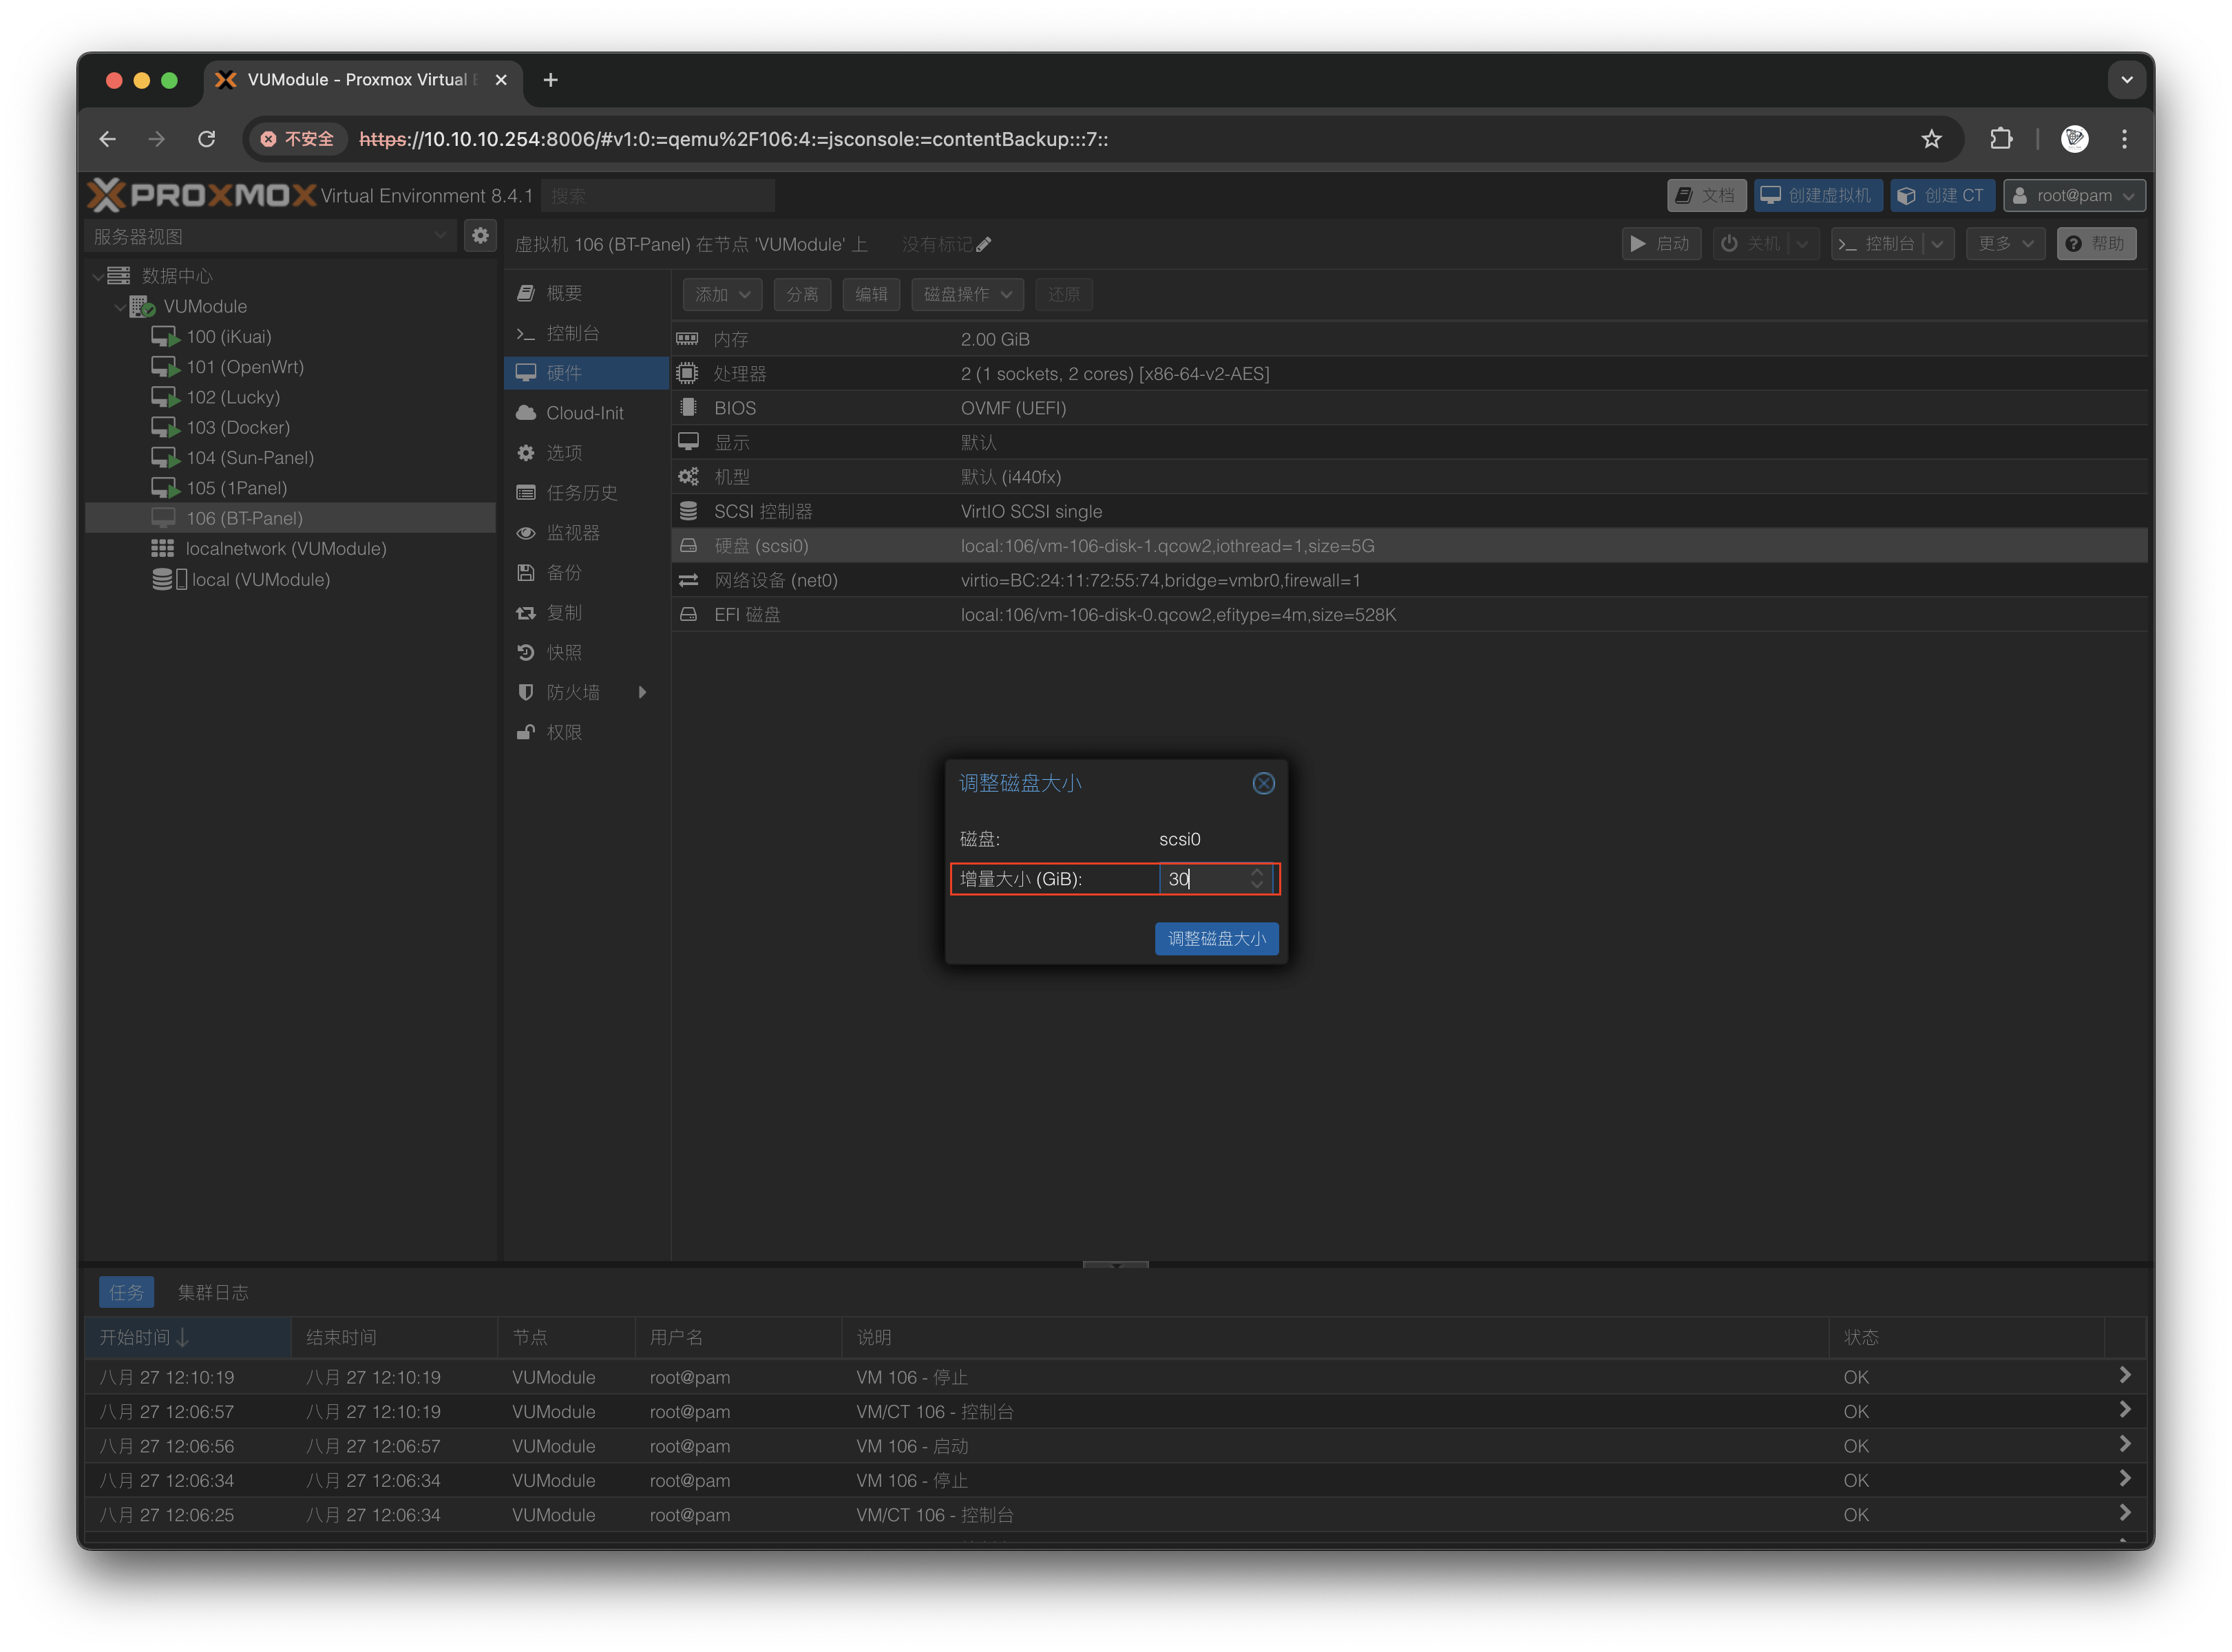The height and width of the screenshot is (1652, 2232).
Task: Select the Options side menu item
Action: pos(563,453)
